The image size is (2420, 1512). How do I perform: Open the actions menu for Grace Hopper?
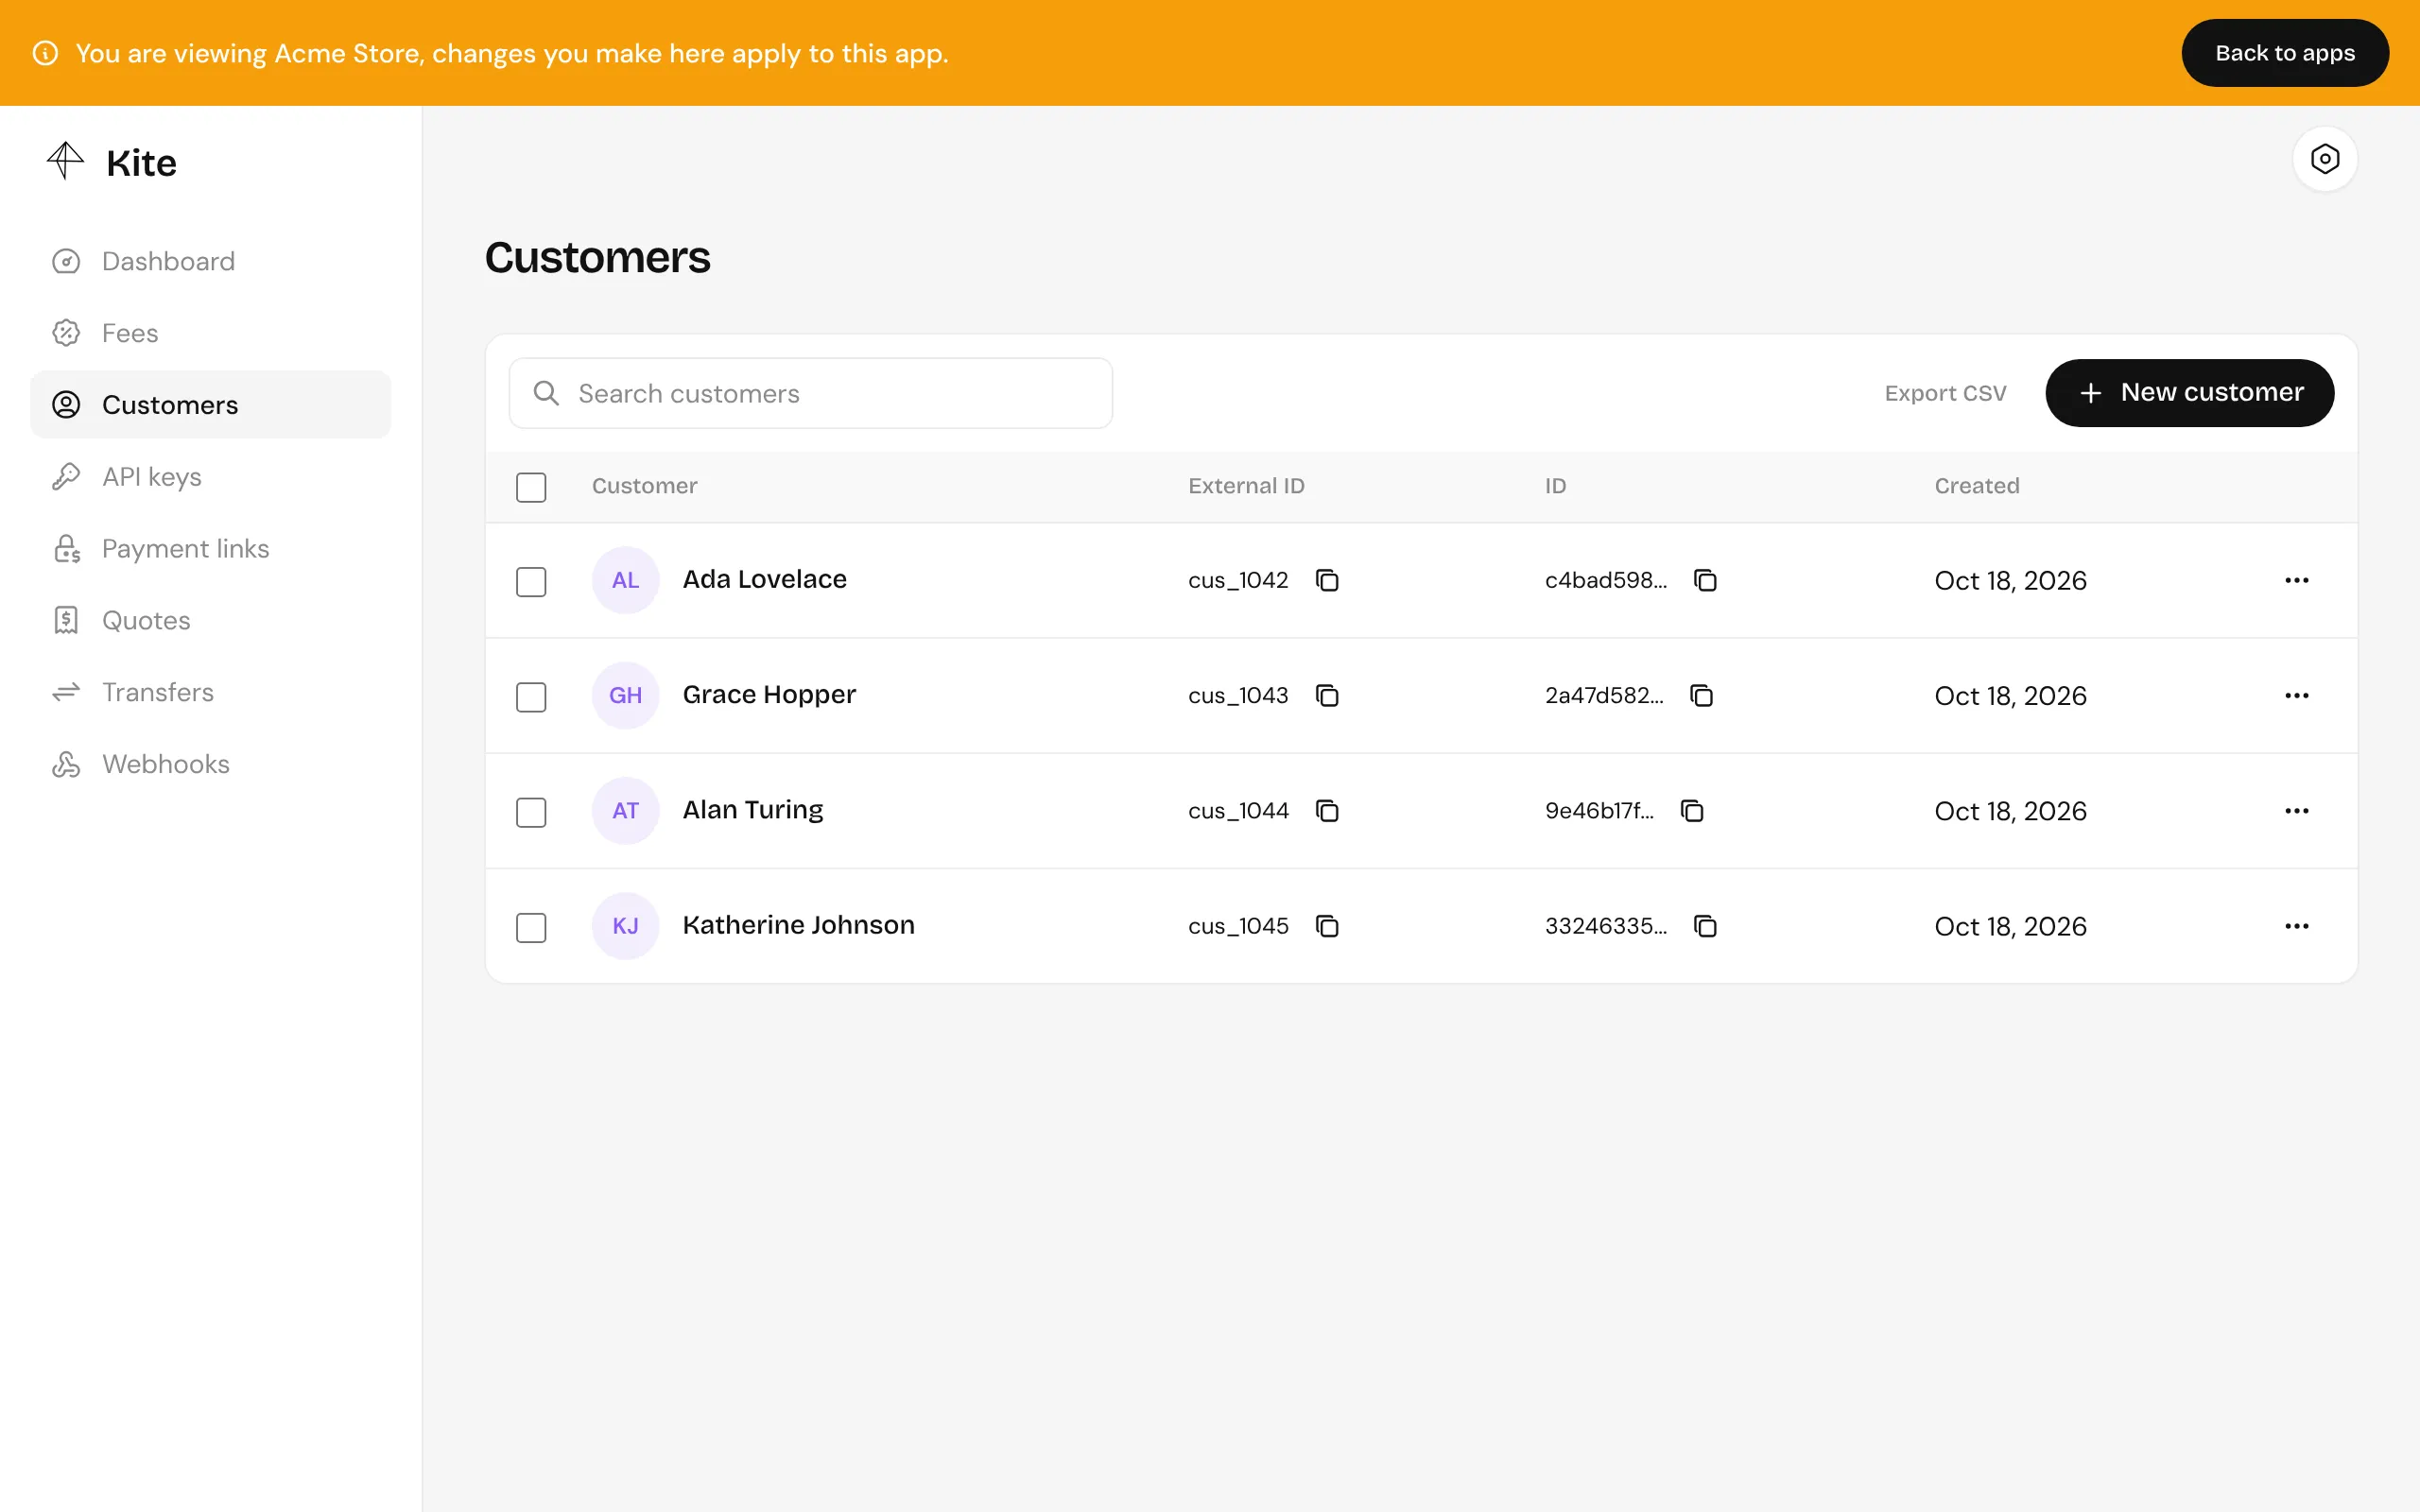(2296, 695)
